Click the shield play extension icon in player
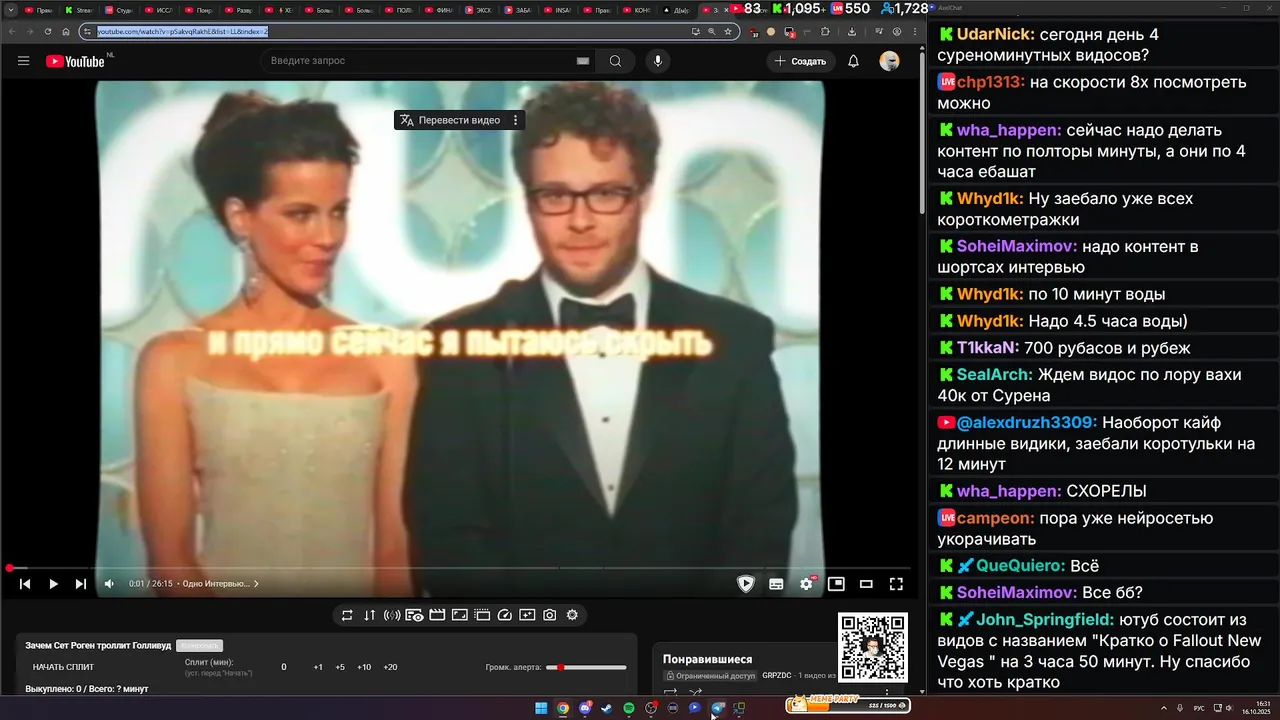Screen dimensions: 1280x720 click(x=746, y=584)
